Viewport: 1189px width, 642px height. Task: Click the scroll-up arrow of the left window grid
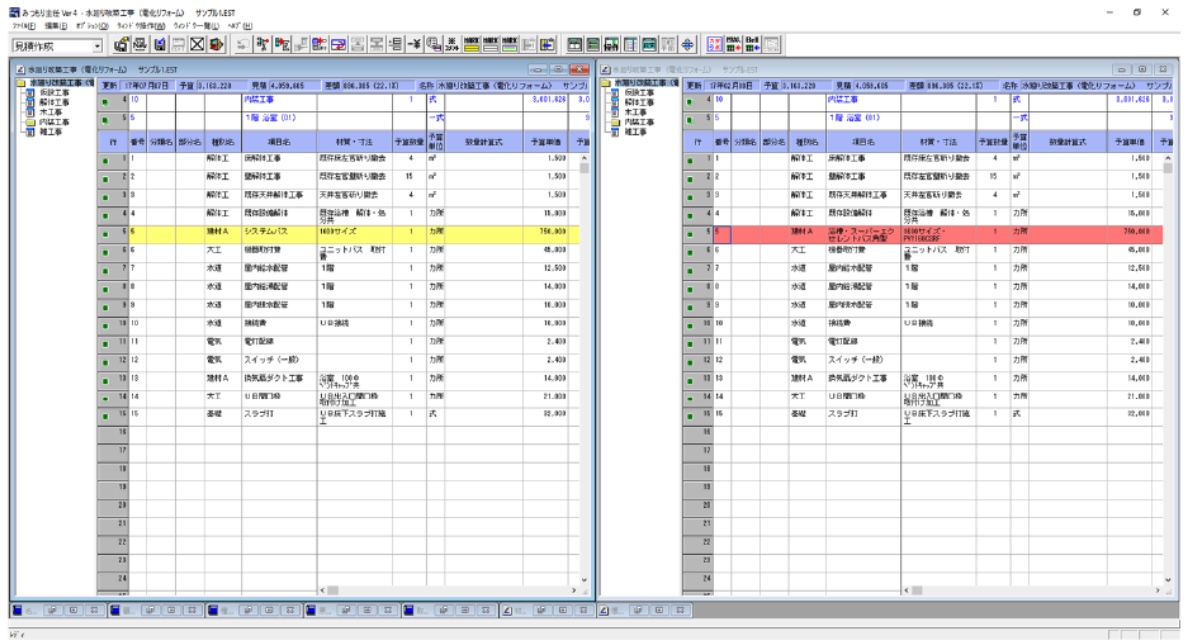[x=584, y=158]
